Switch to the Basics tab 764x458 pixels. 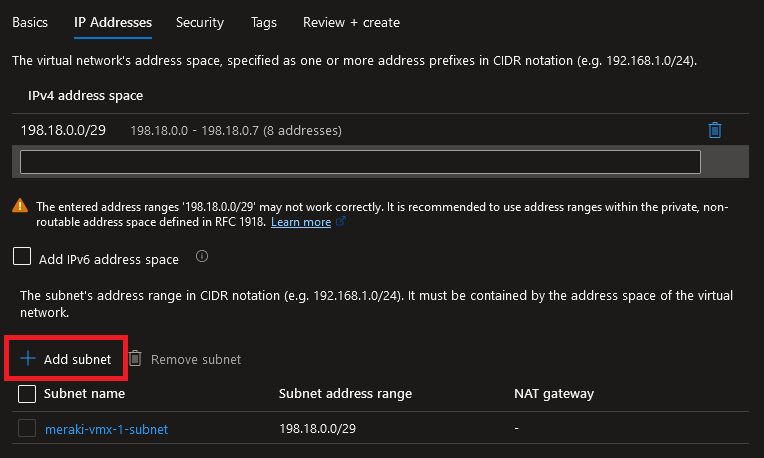pyautogui.click(x=30, y=22)
